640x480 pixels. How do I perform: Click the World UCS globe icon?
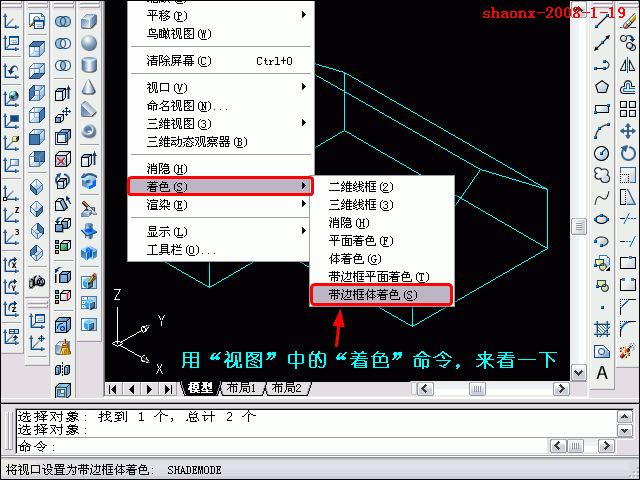tap(11, 98)
